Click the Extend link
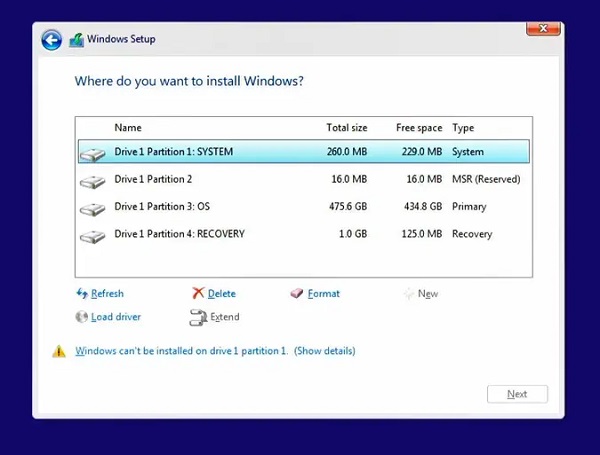The image size is (600, 455). [225, 317]
